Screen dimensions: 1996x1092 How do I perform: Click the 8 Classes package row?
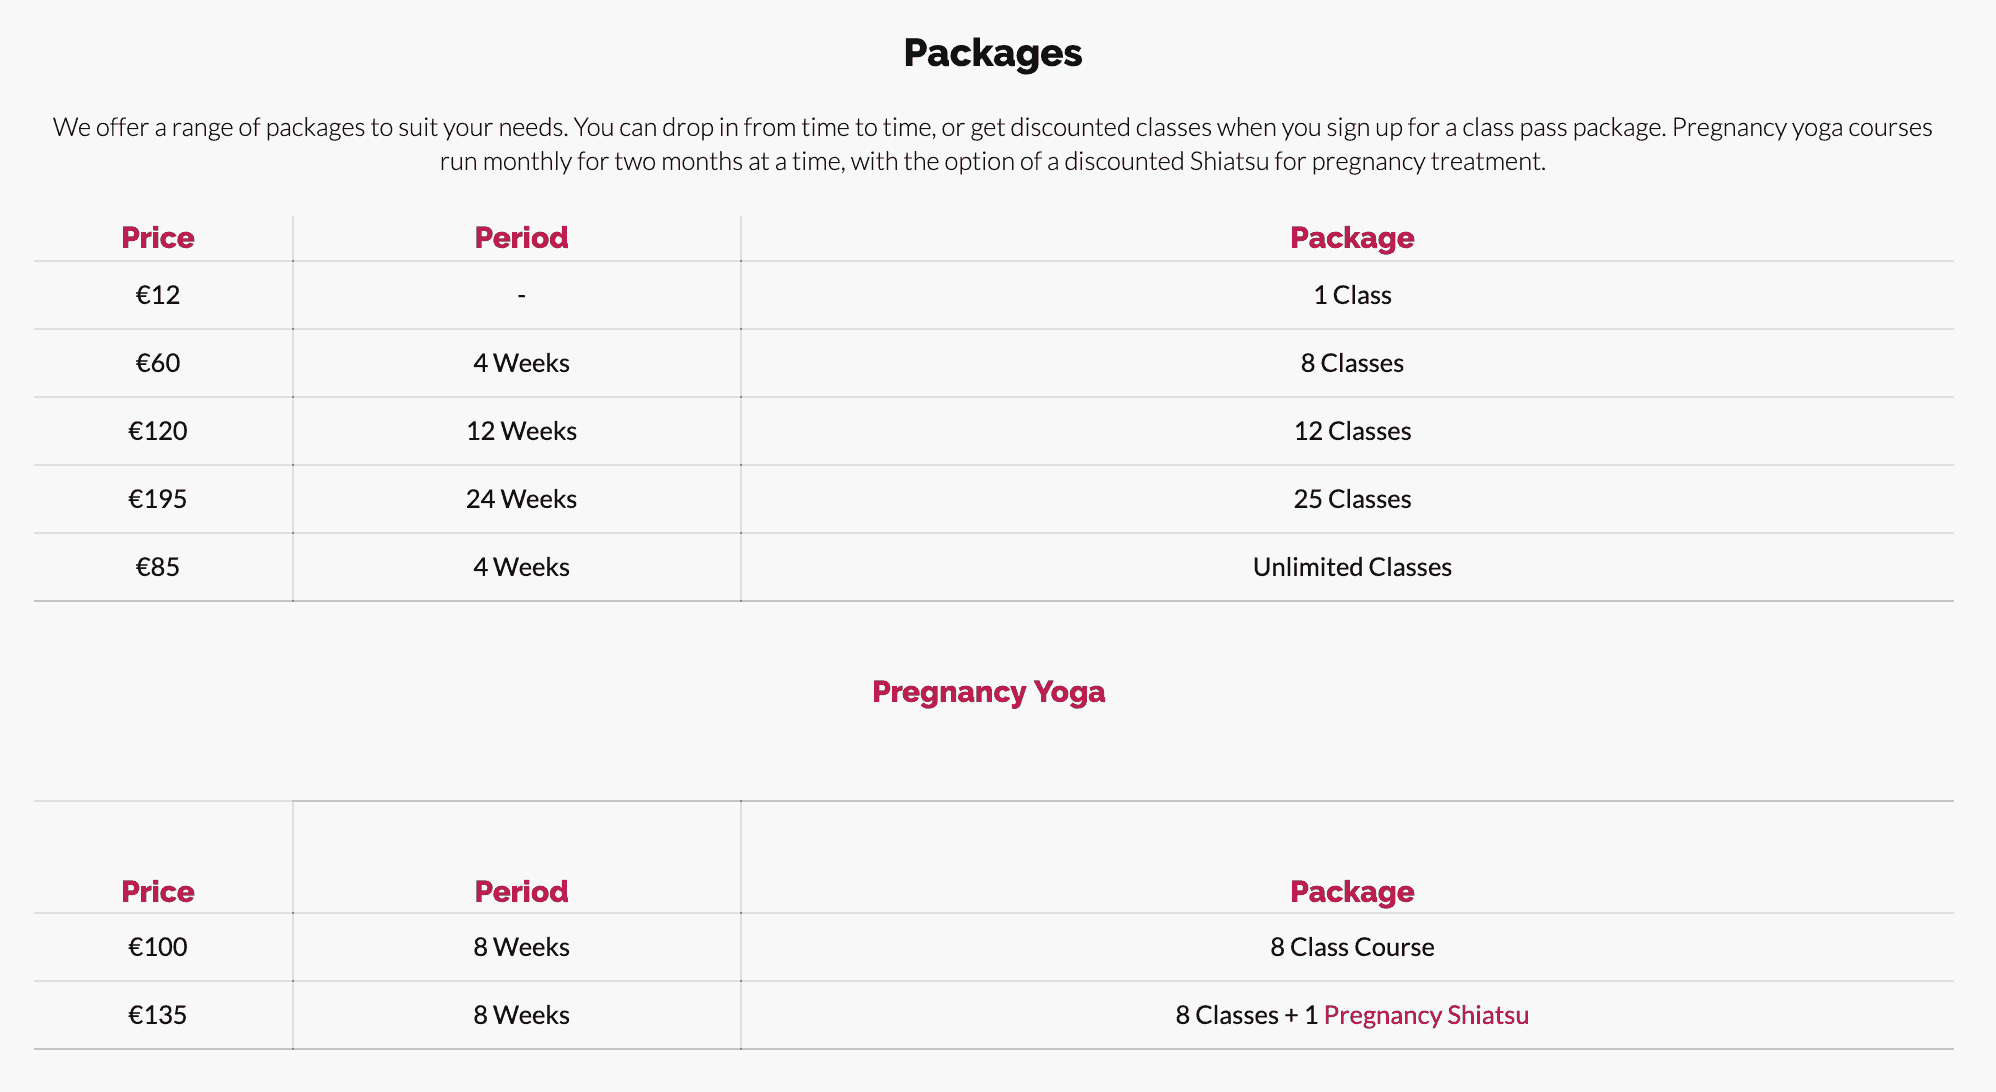point(994,363)
